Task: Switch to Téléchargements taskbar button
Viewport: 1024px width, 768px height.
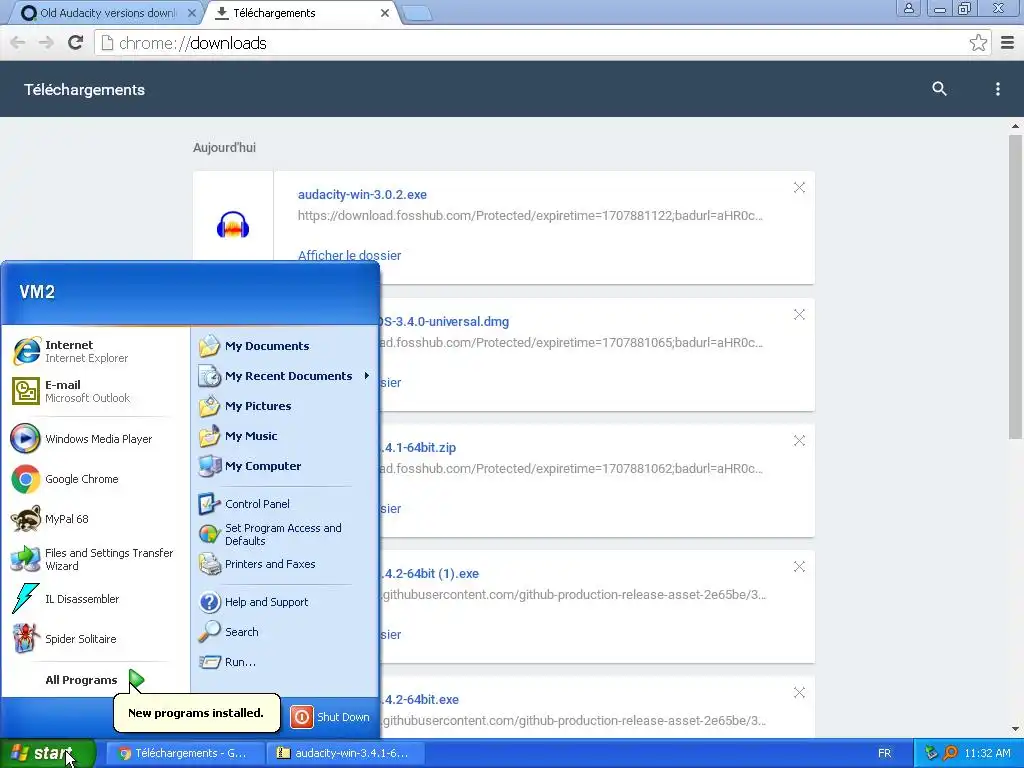Action: tap(184, 753)
